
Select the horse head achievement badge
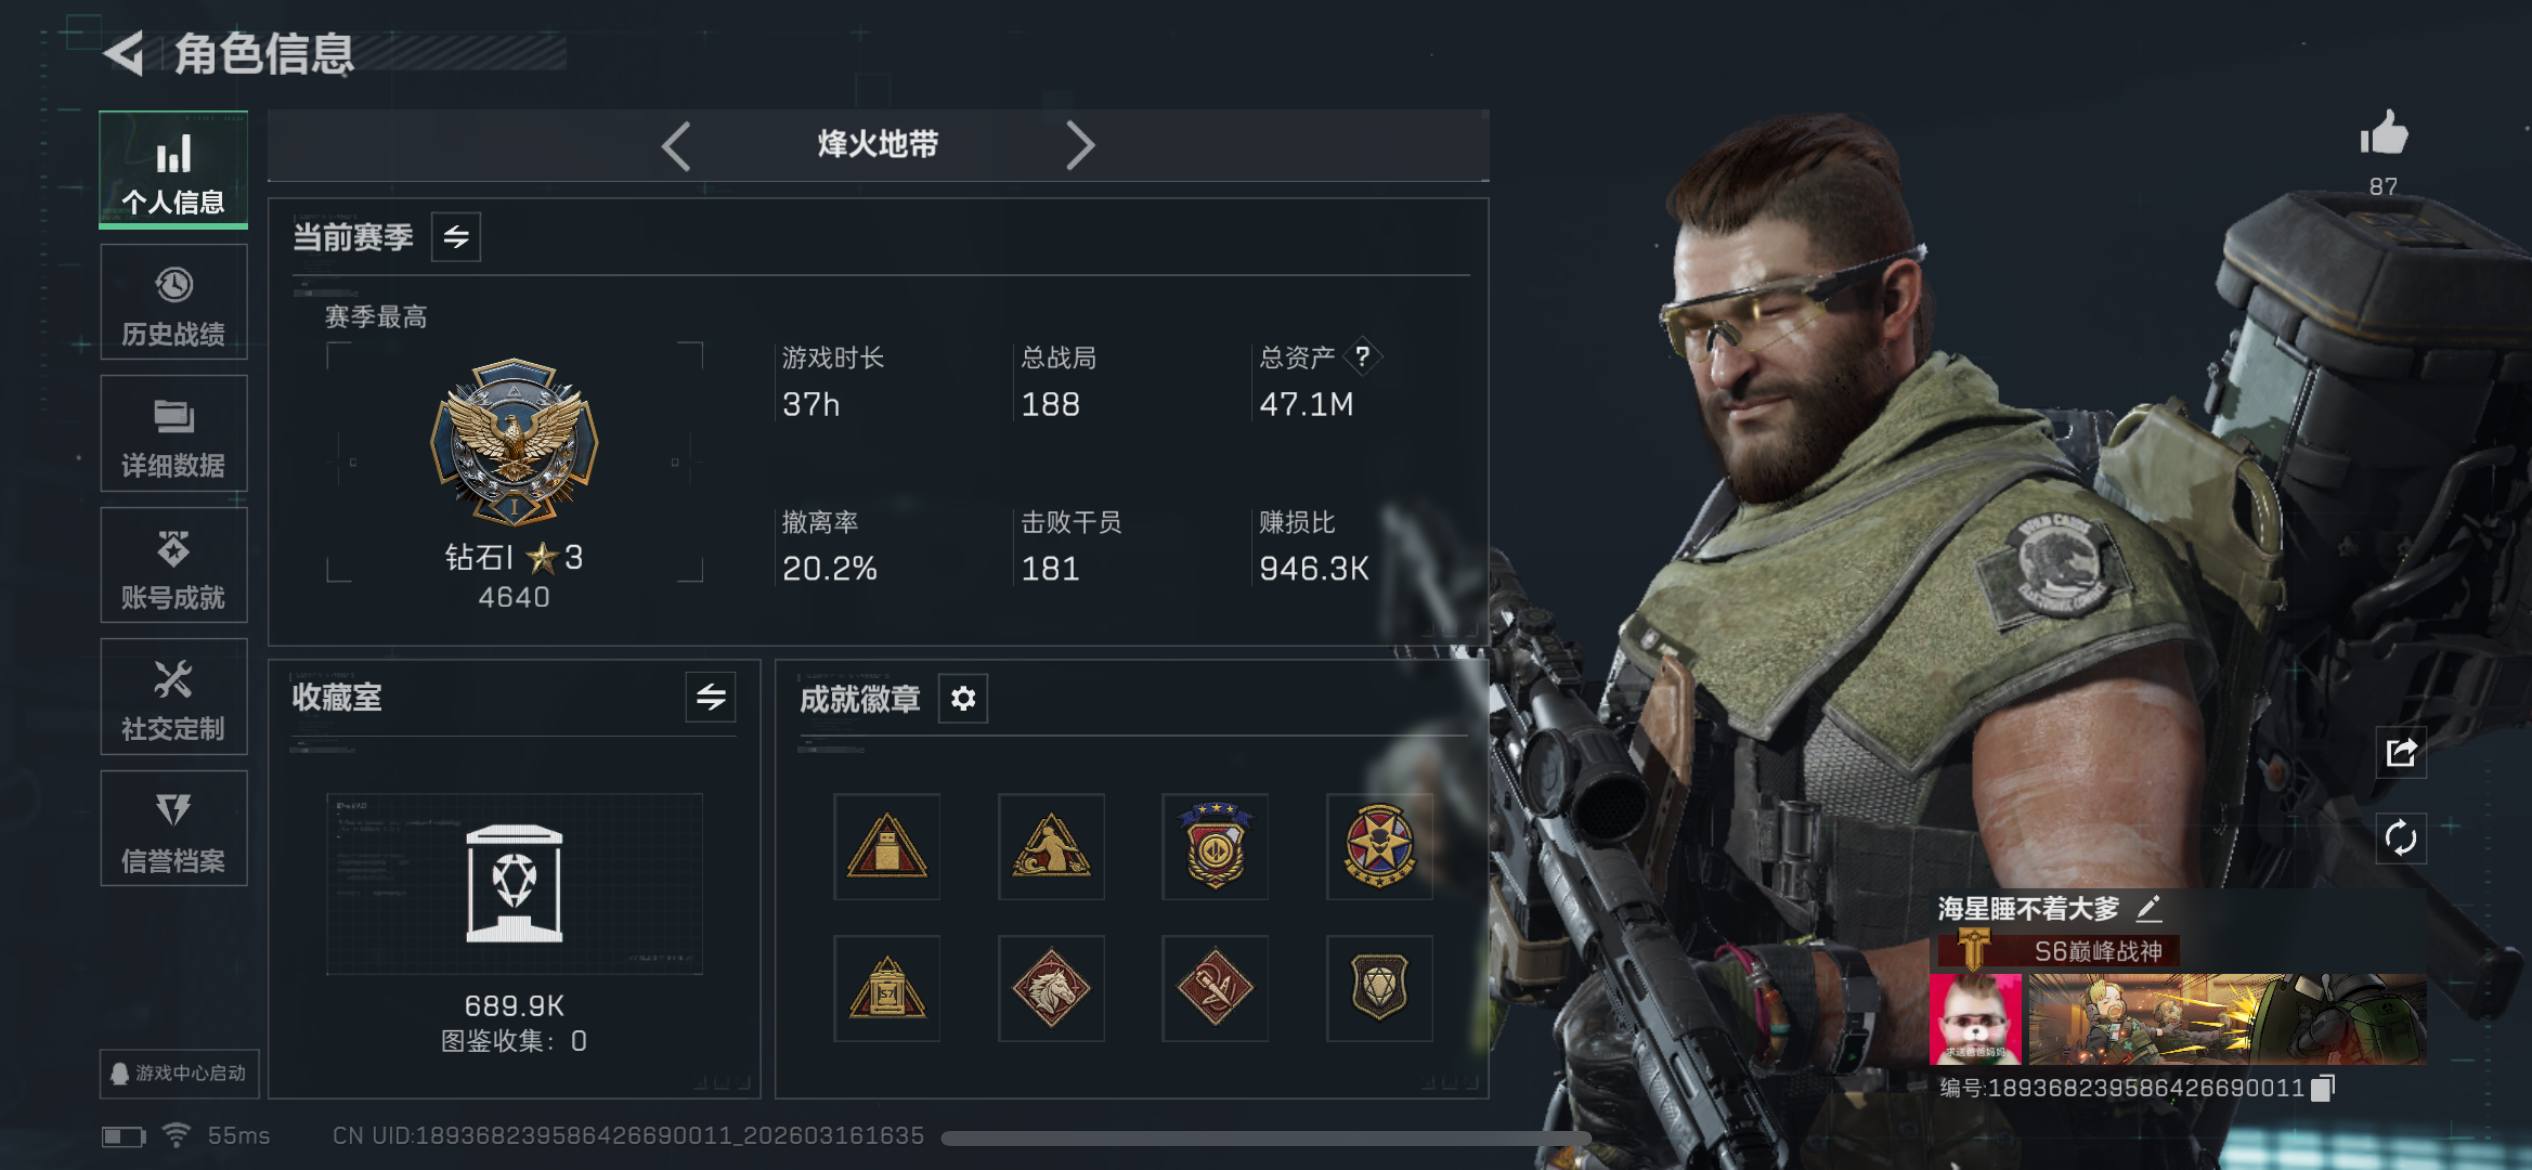point(1051,988)
